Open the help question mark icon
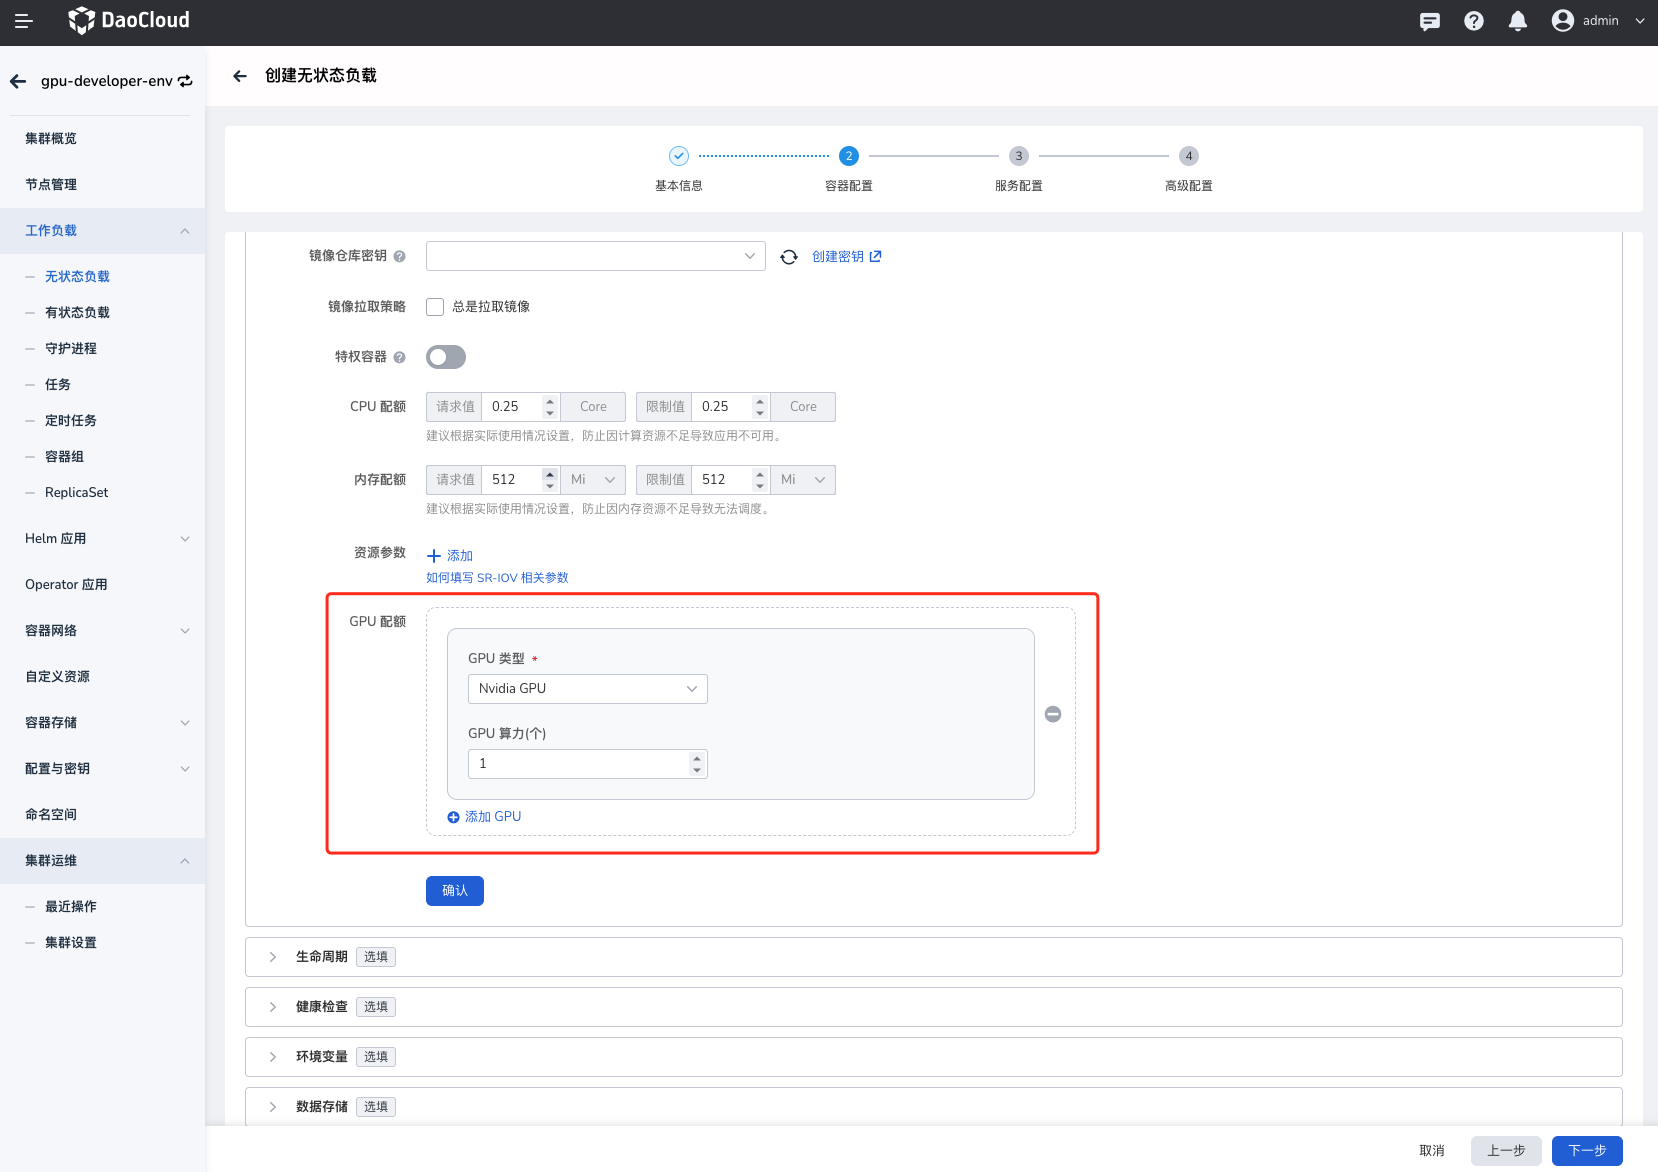Screen dimensions: 1658x1172 [1474, 21]
